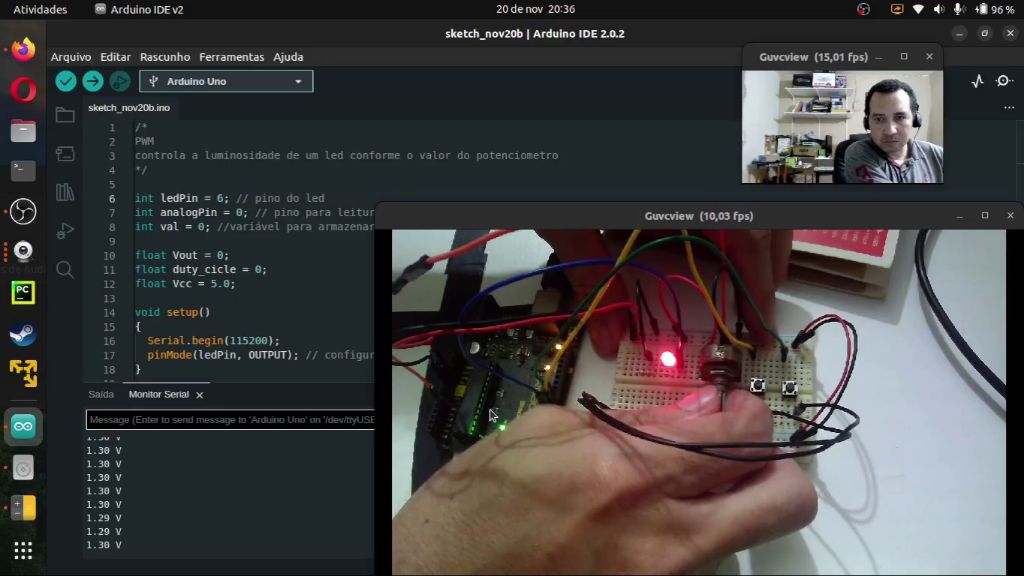Open the Boards Manager from the sidebar
This screenshot has width=1024, height=576.
click(x=64, y=153)
